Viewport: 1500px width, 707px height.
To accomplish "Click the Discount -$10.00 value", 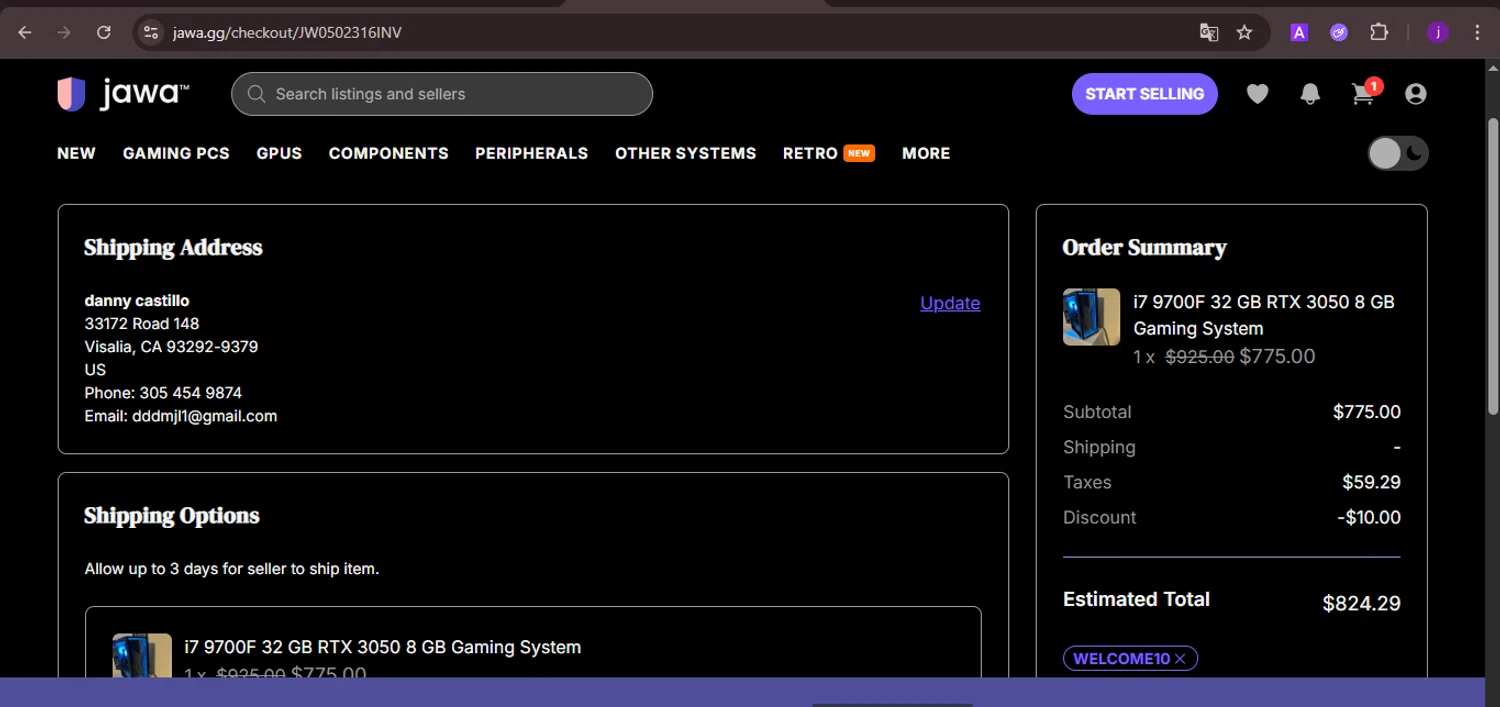I will [1369, 517].
